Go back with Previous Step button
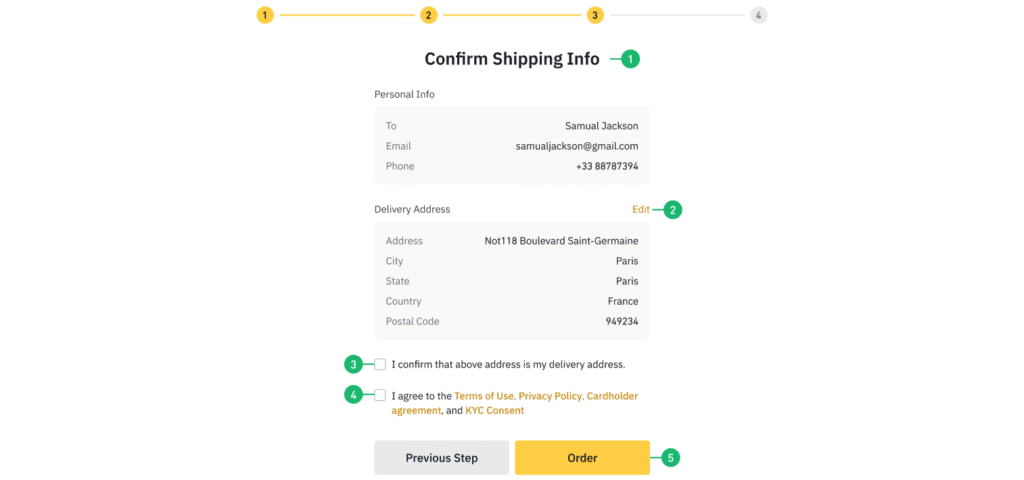The image size is (1024, 480). coord(441,458)
